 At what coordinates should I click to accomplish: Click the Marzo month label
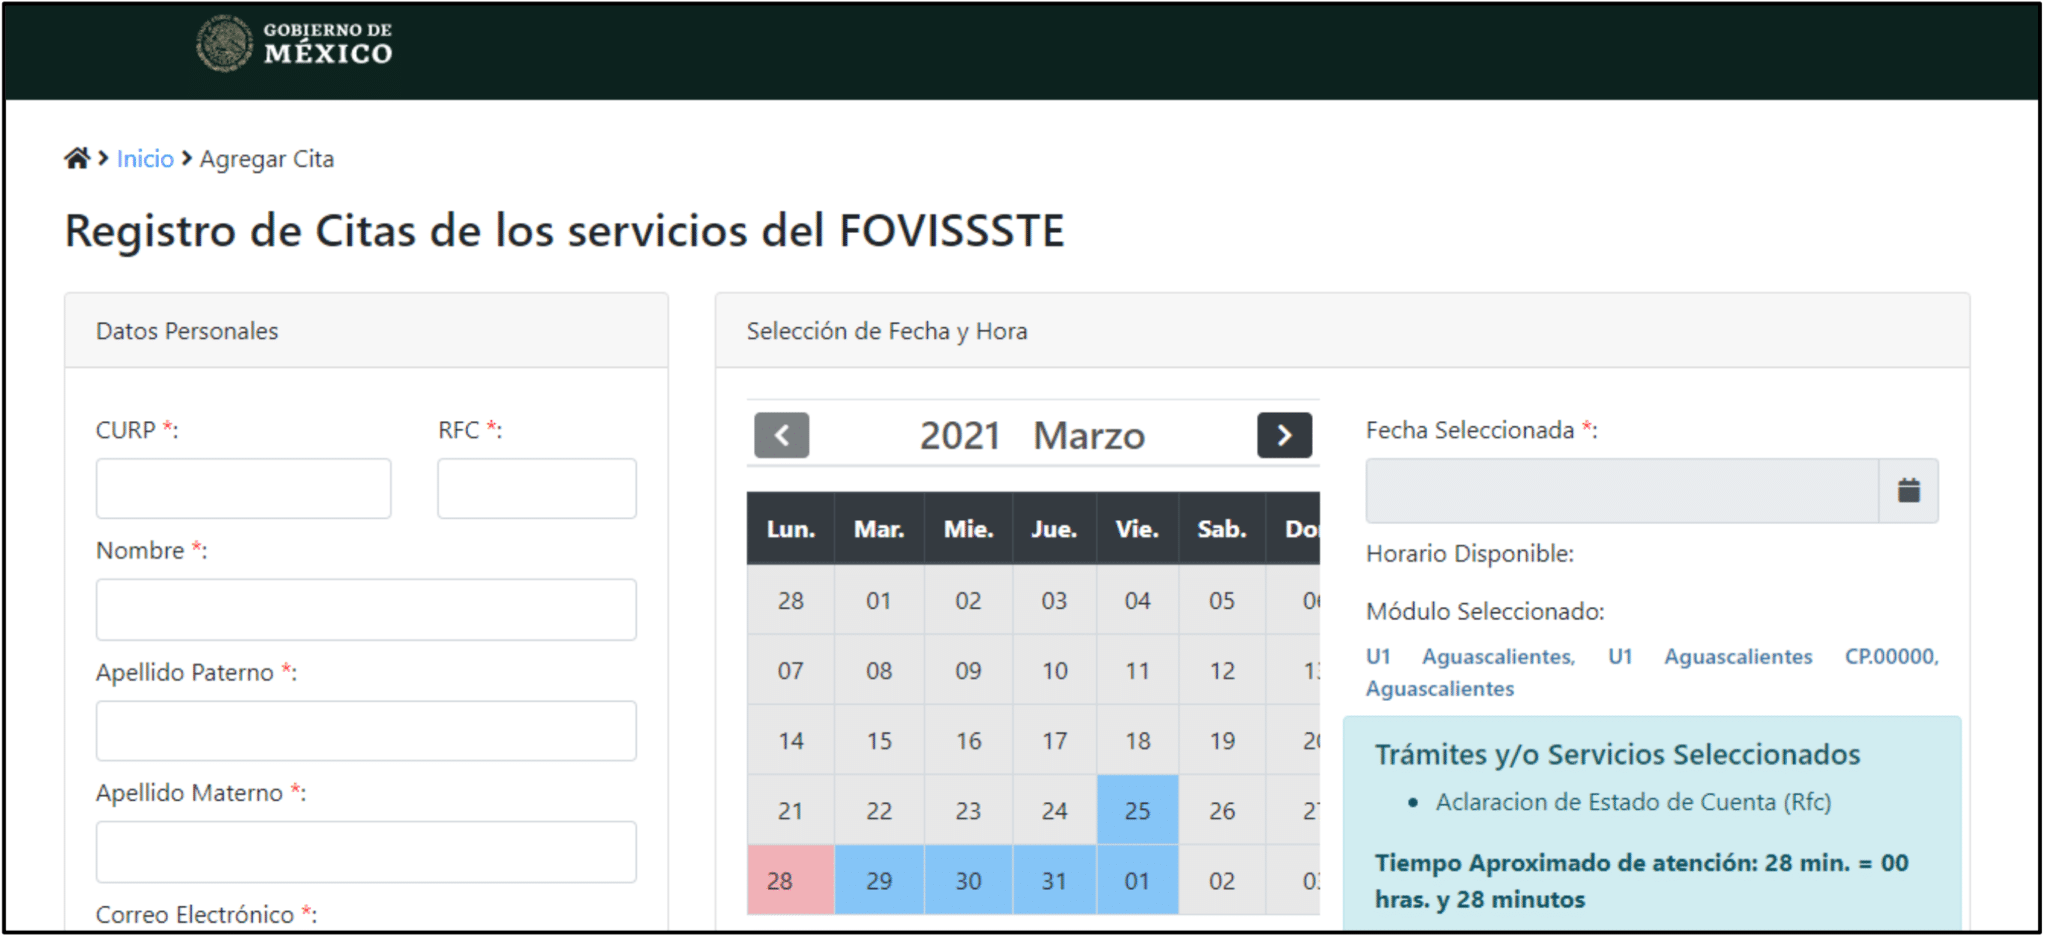[x=1089, y=436]
